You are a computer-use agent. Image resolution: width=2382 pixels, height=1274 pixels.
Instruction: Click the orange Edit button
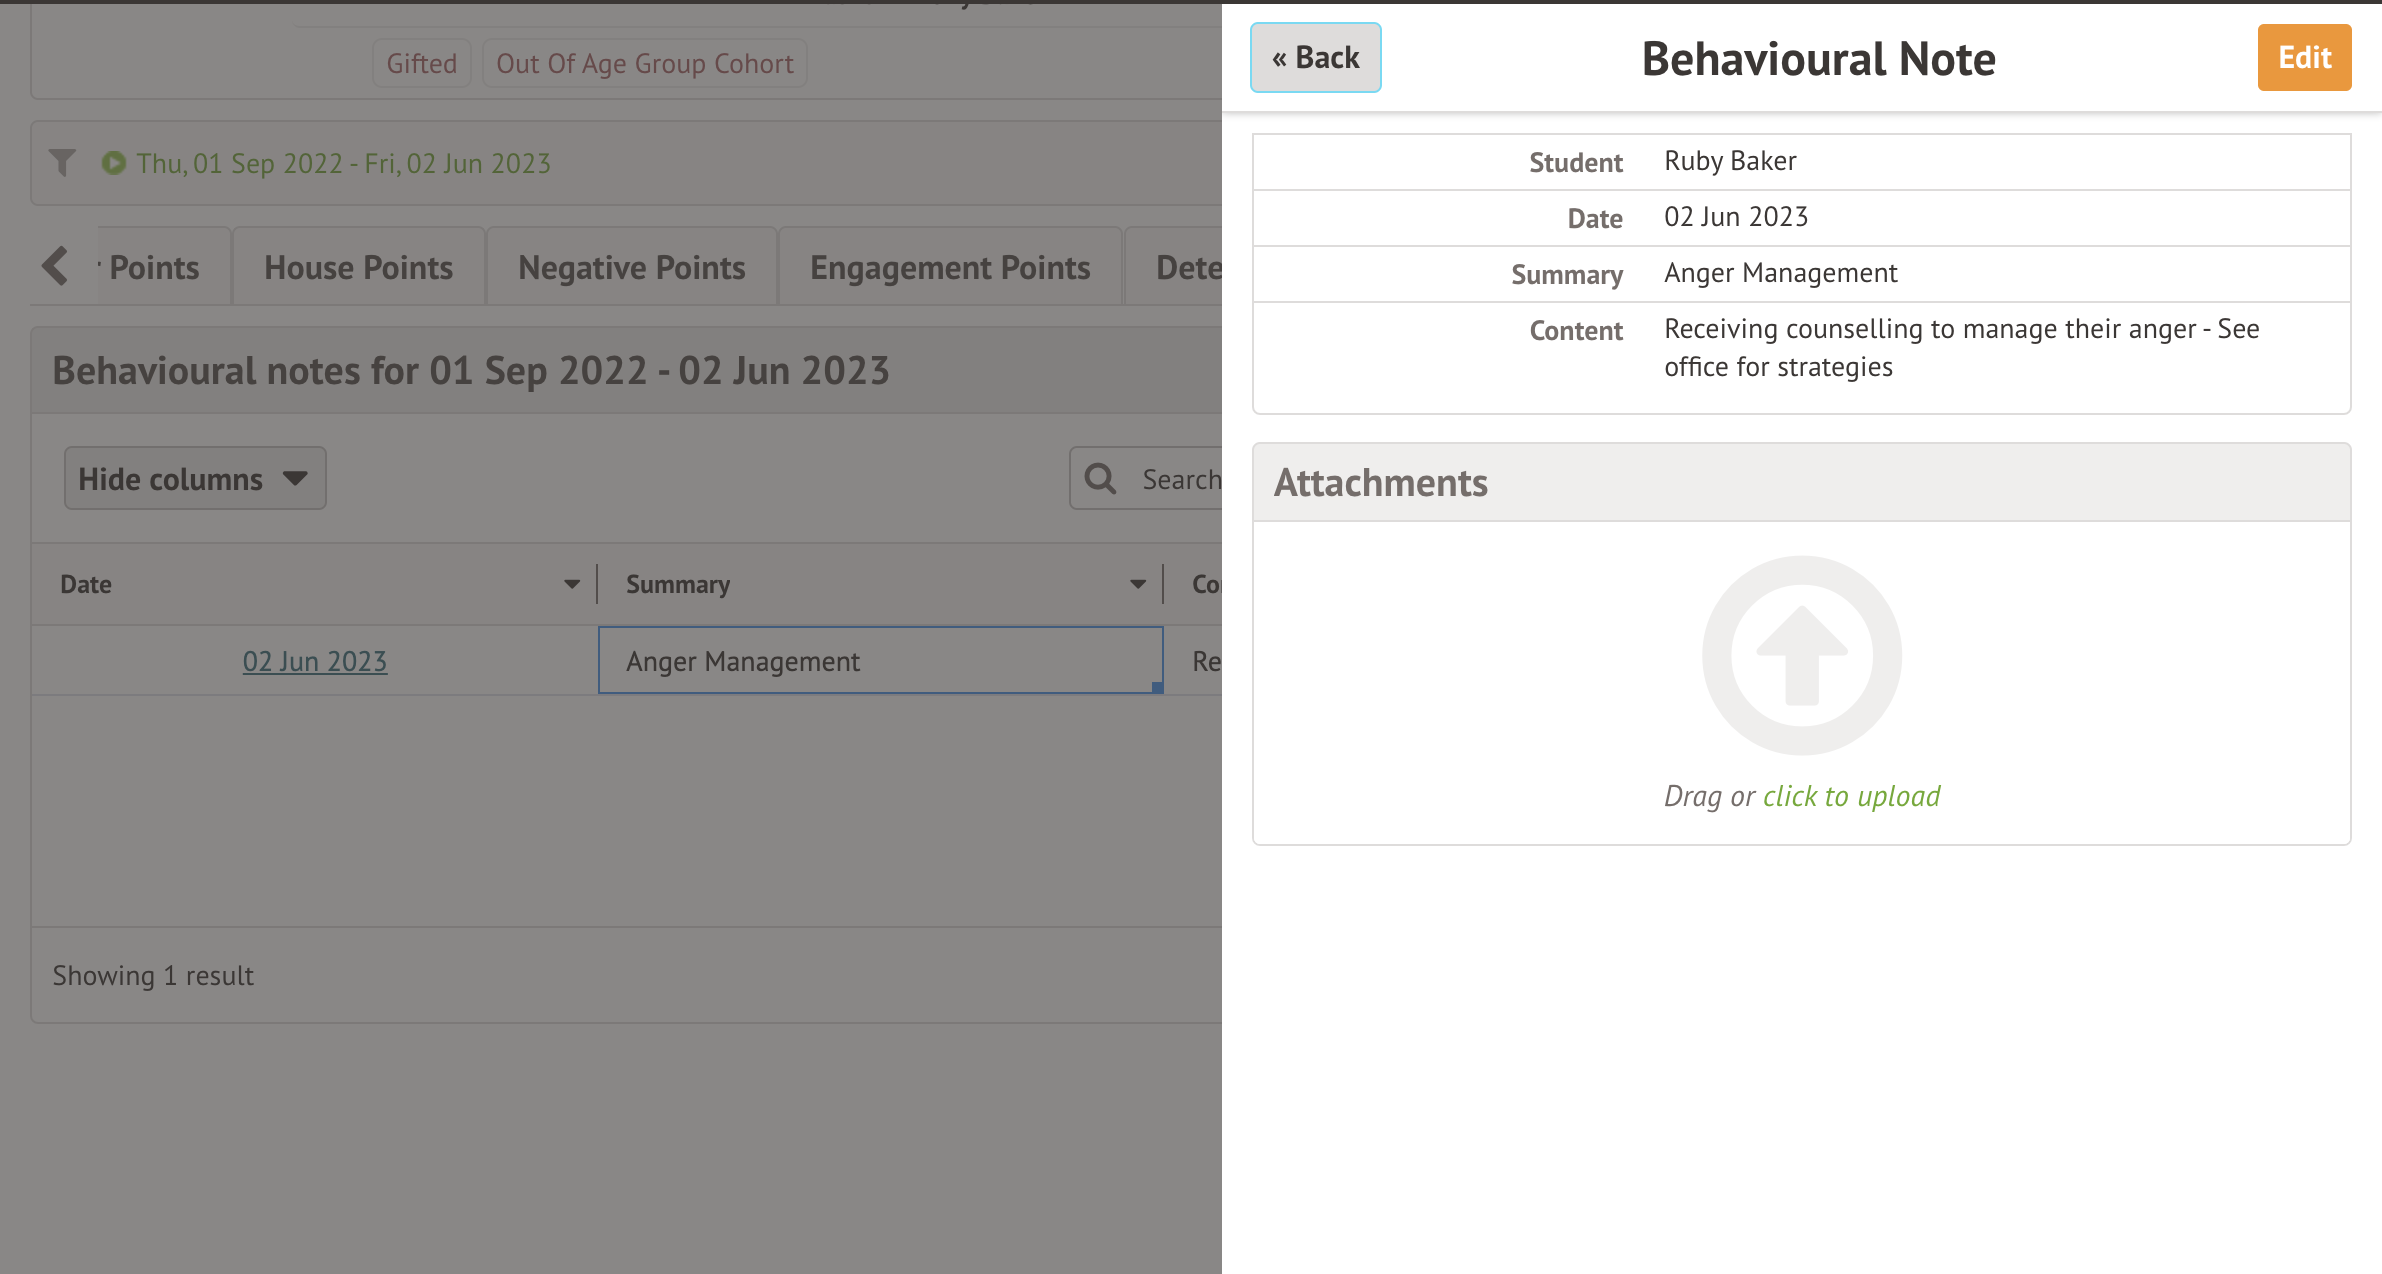pos(2303,58)
